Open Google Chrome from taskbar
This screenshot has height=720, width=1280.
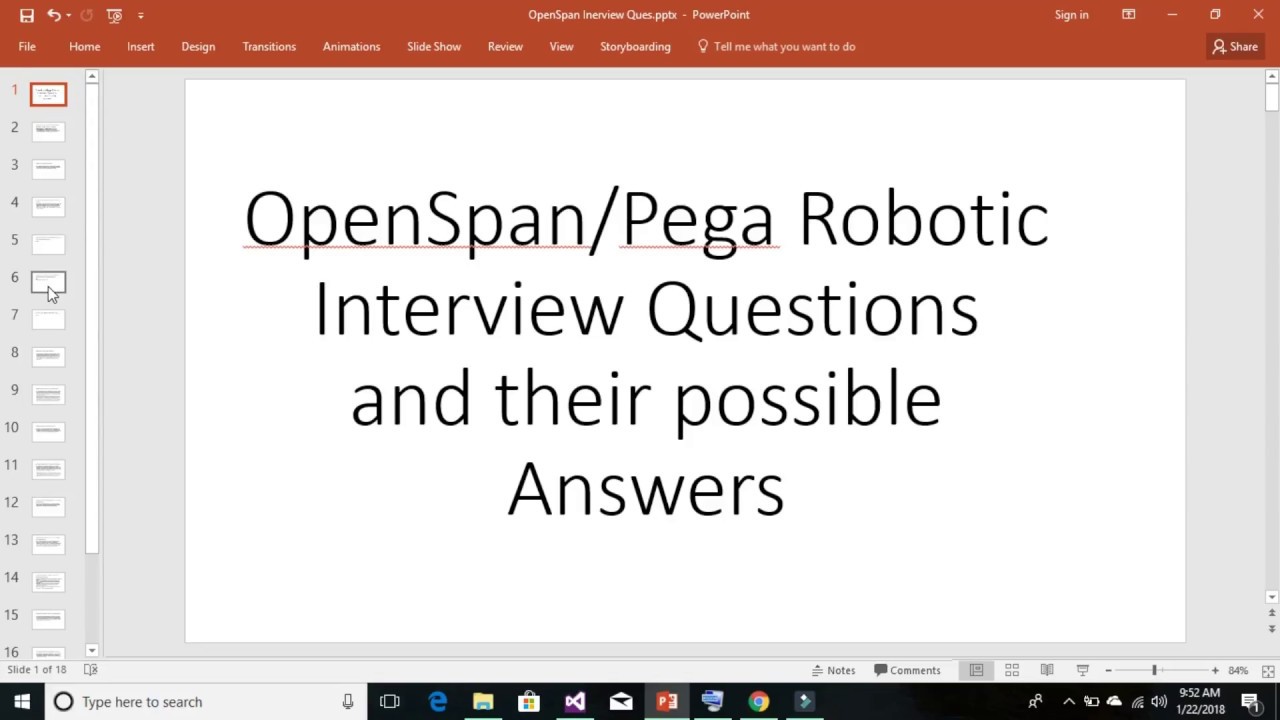[759, 702]
